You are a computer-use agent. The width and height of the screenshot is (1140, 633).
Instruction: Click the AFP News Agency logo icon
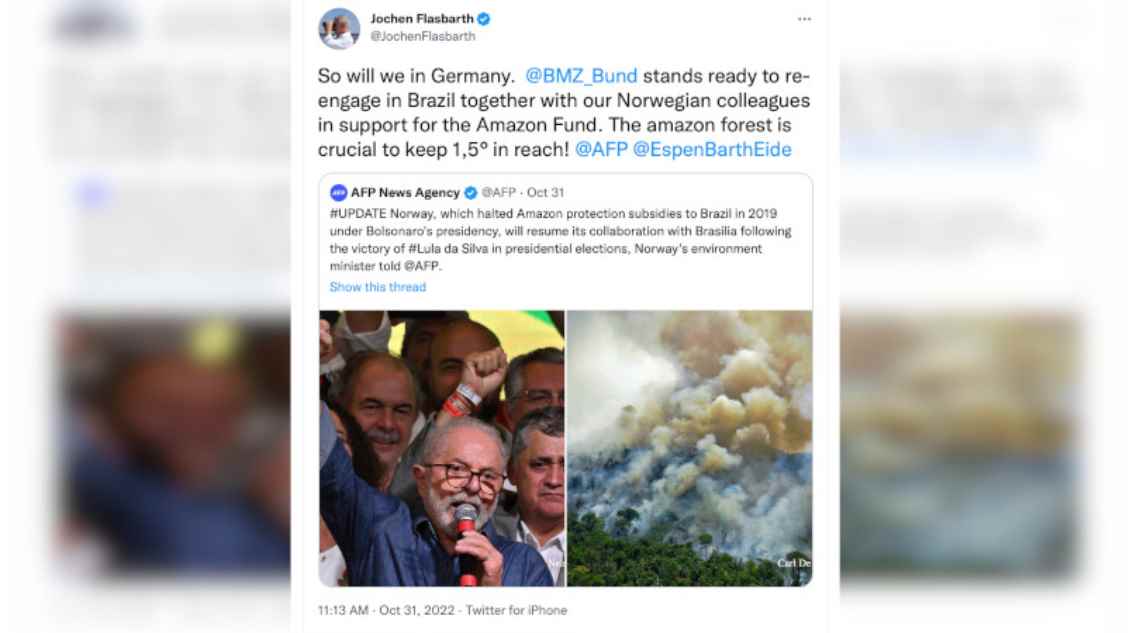click(x=338, y=193)
